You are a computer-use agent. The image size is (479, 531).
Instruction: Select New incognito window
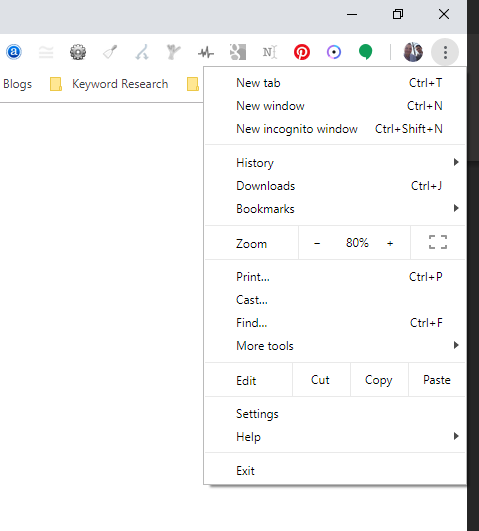point(335,129)
